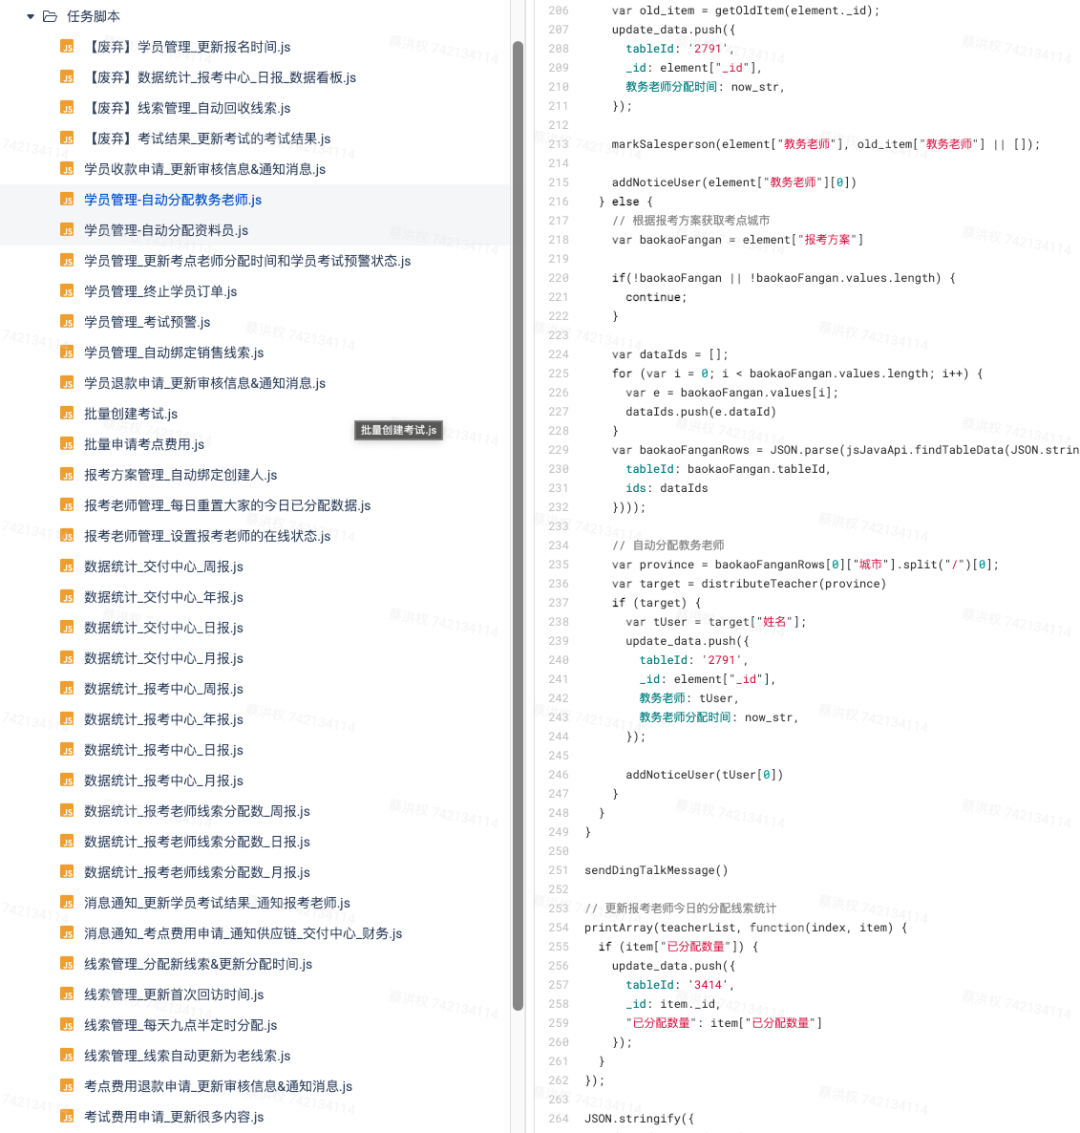Open 数据统计_报考中心_日报.js file
The width and height of the screenshot is (1080, 1133).
164,750
